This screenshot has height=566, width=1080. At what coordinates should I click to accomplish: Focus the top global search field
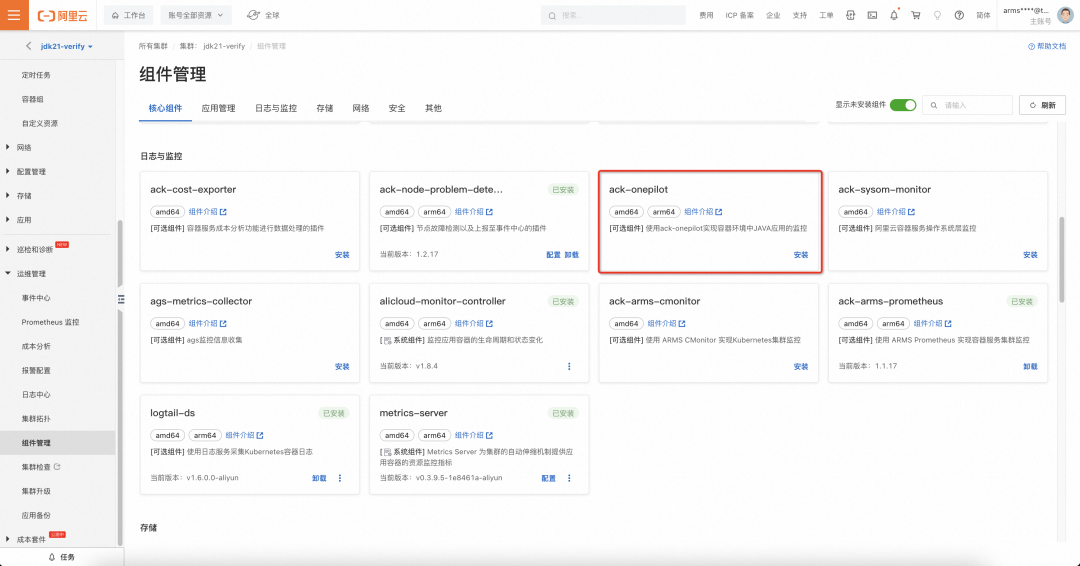point(613,15)
